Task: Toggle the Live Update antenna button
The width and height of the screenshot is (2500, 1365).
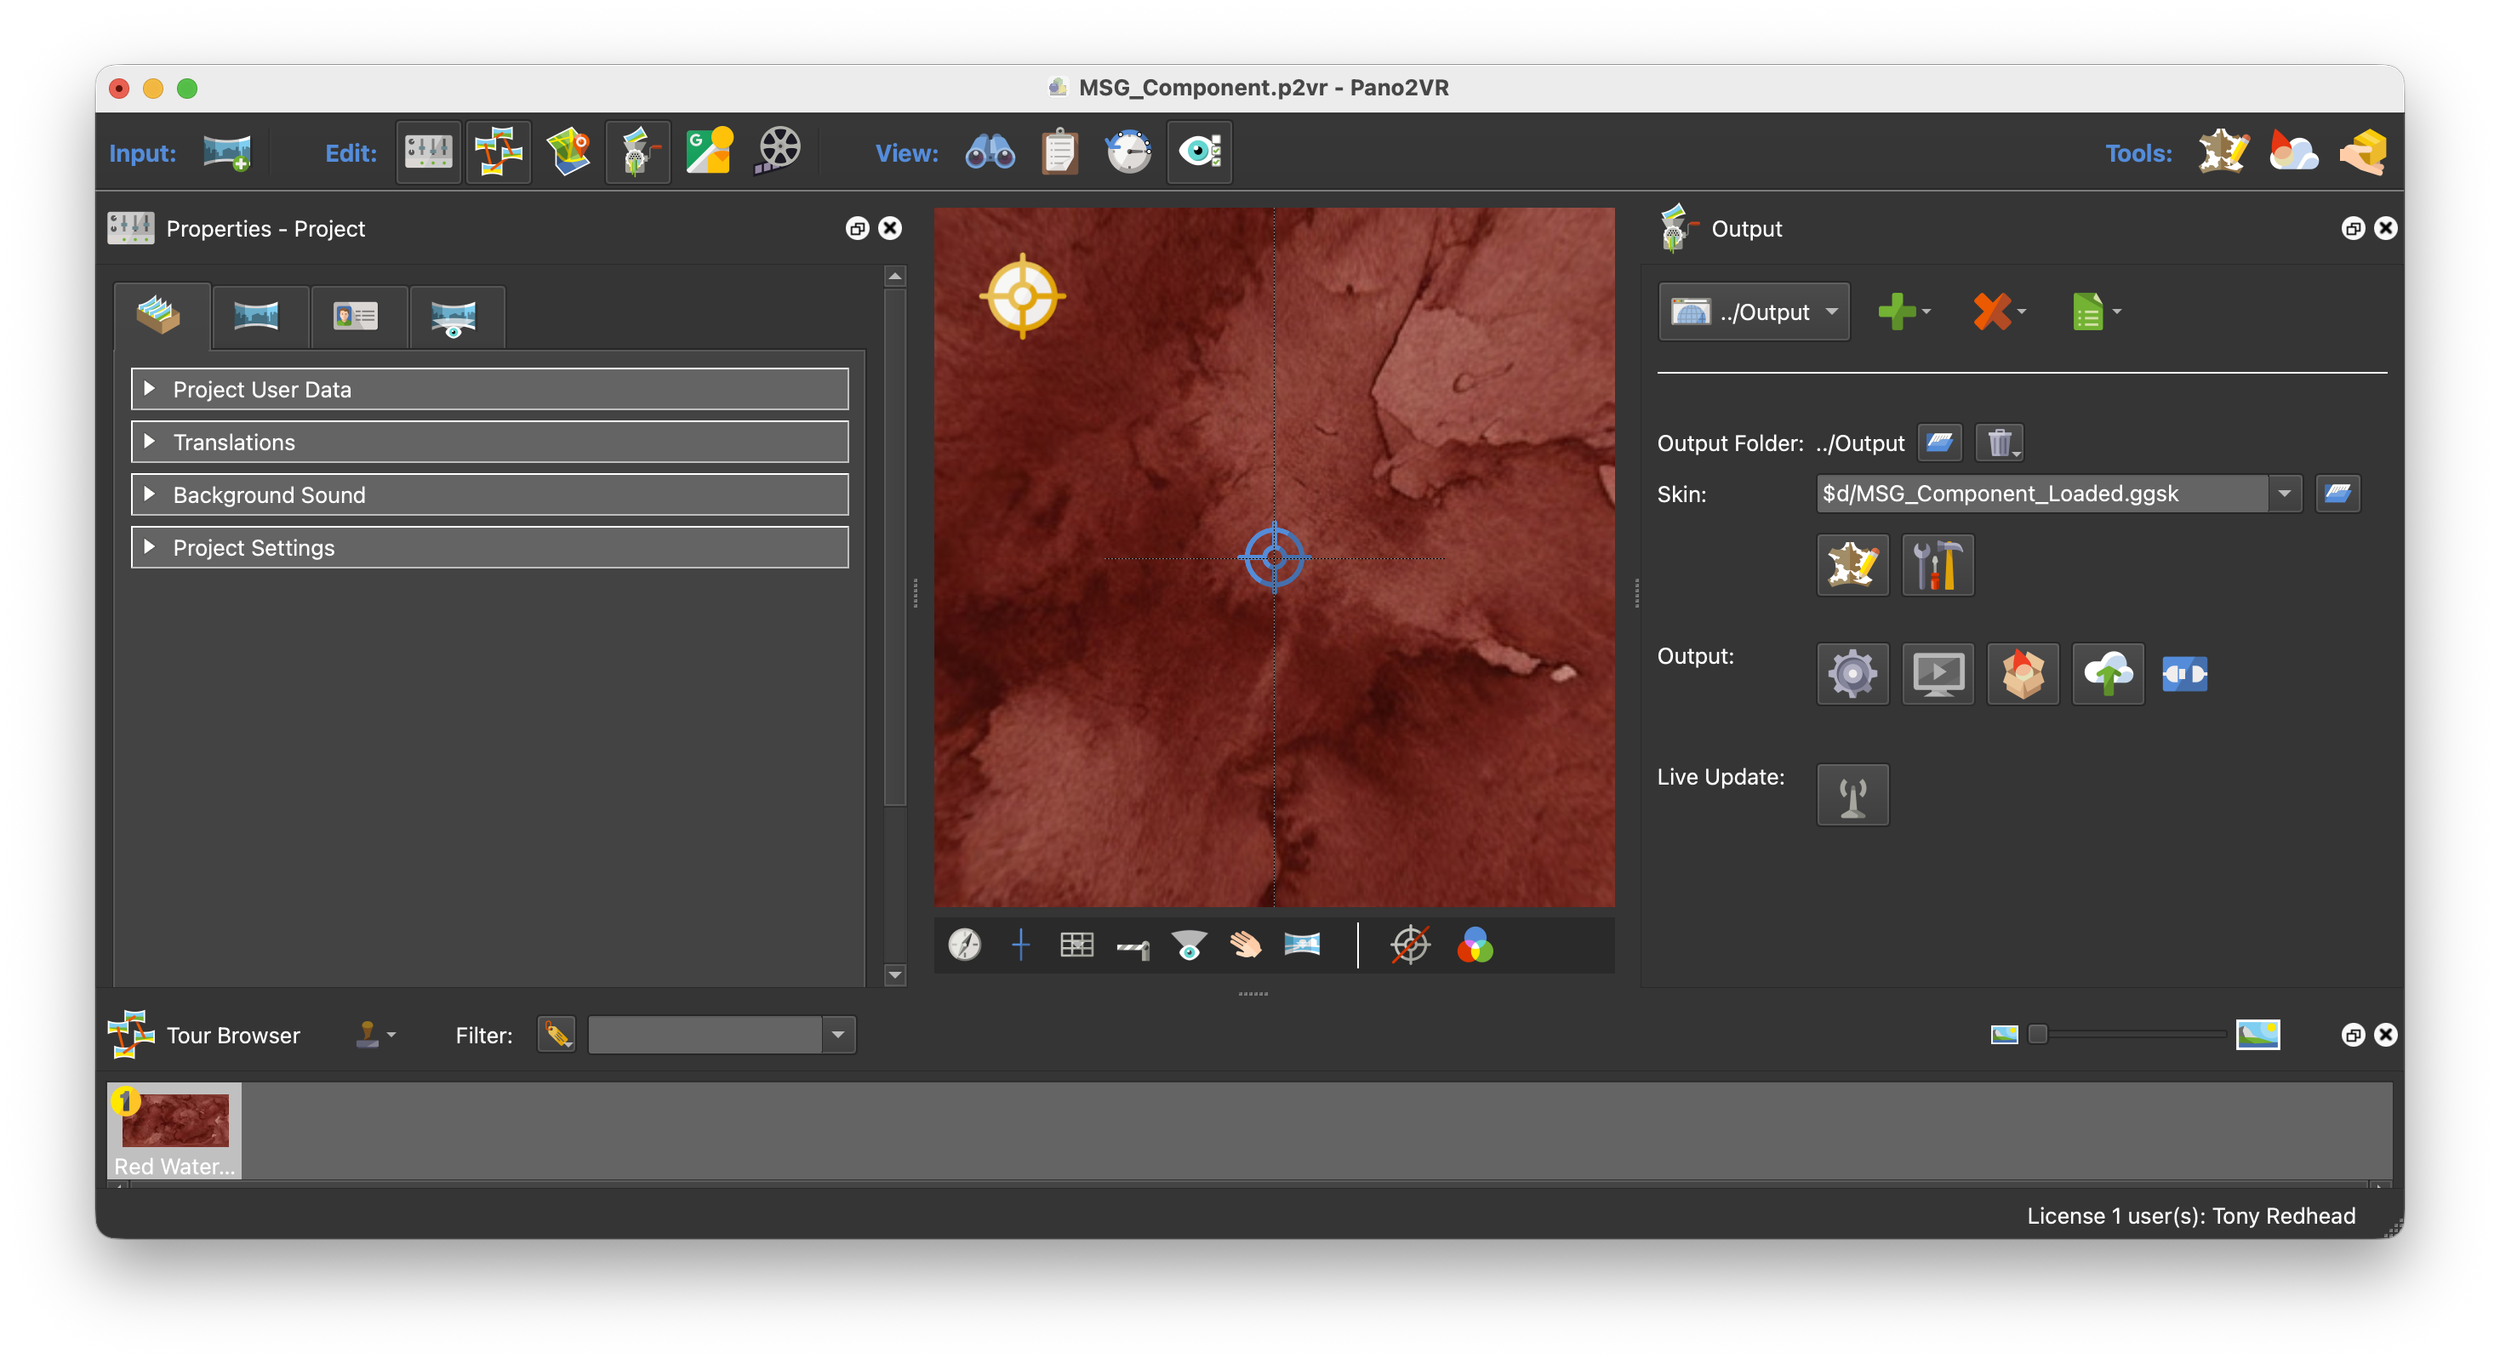Action: (x=1853, y=796)
